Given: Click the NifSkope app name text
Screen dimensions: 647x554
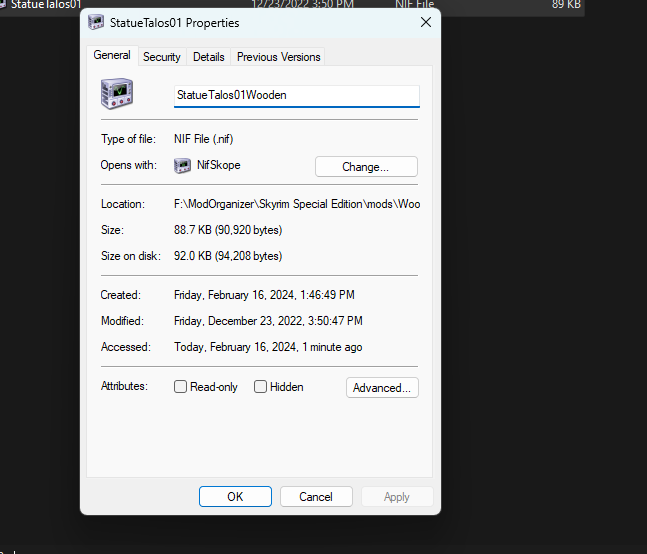Looking at the screenshot, I should (219, 165).
